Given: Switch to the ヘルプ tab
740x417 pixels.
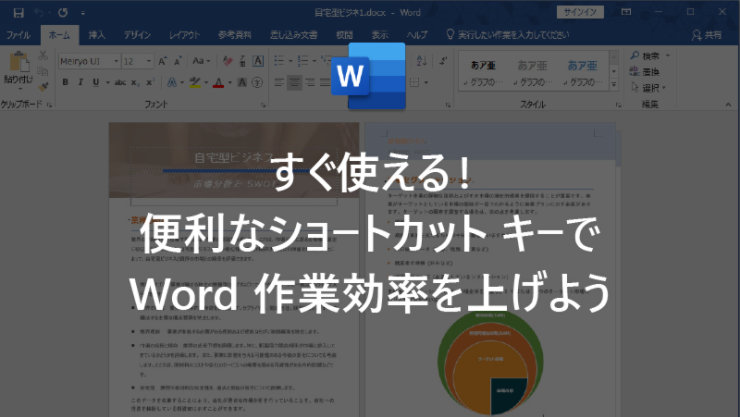Looking at the screenshot, I should [x=417, y=35].
